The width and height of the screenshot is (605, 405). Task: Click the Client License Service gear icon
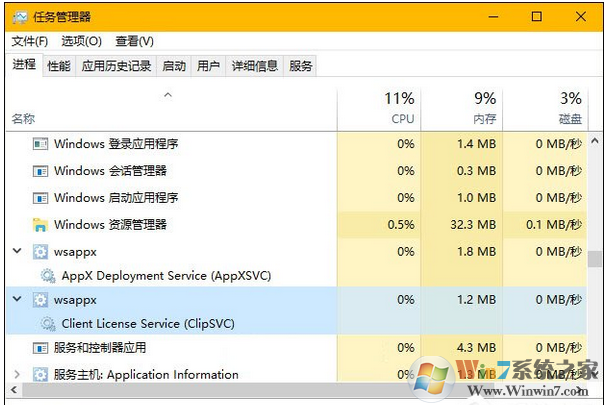click(x=48, y=323)
